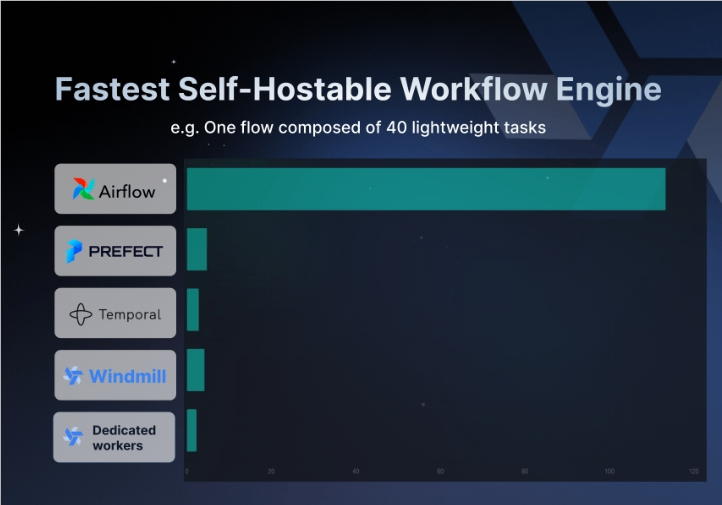722x505 pixels.
Task: Click the 40 lightweight tasks subtitle
Action: 466,128
